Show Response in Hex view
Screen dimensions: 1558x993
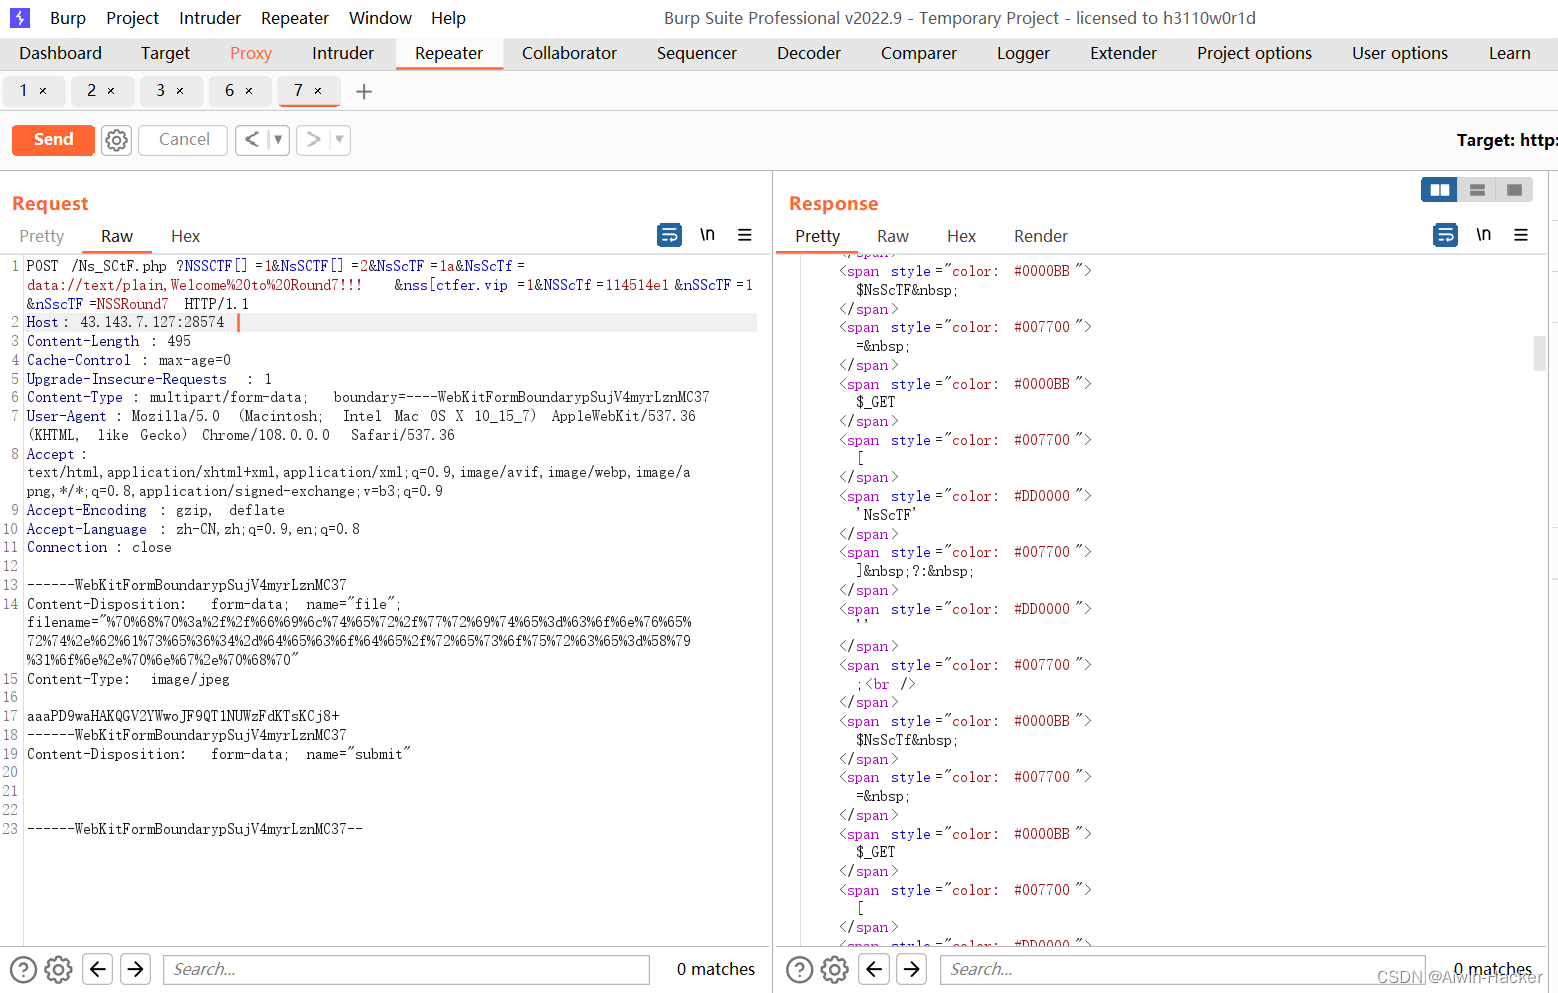click(961, 236)
